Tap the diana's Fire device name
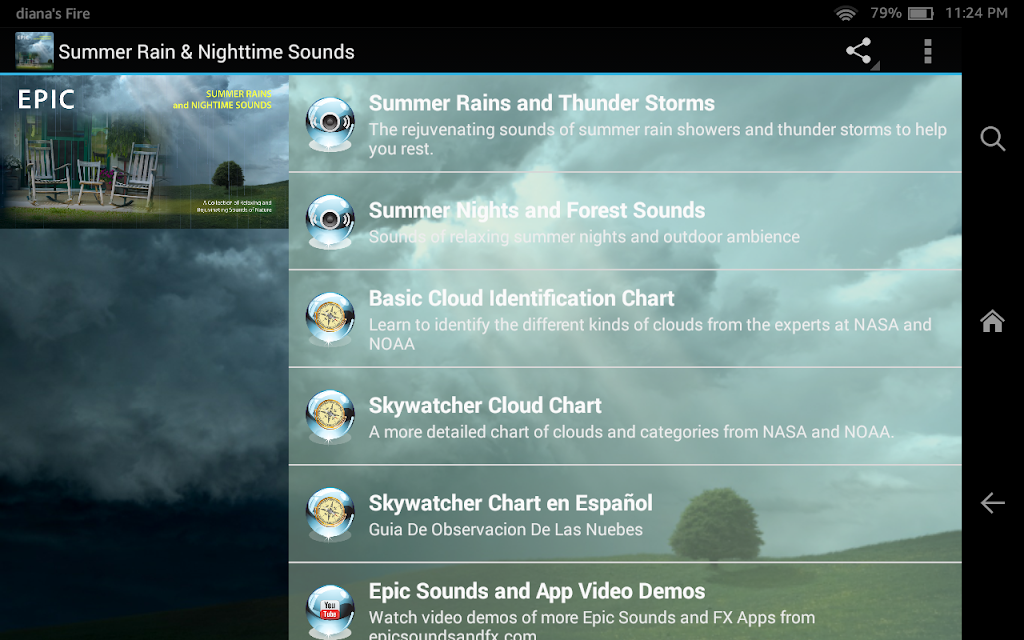Screen dimensions: 1024x640 [x=53, y=13]
